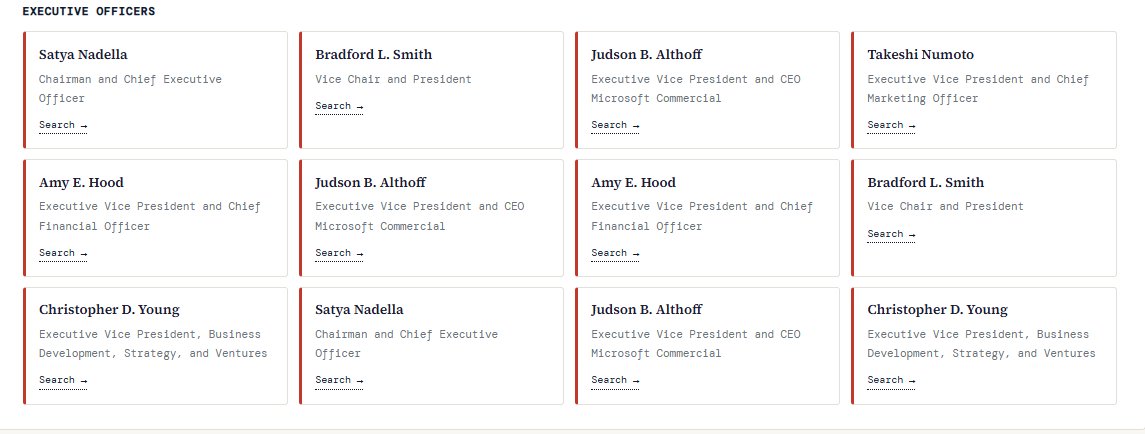
Task: Click Search in Judson Althoff card between Amy Hood cards
Action: 339,254
